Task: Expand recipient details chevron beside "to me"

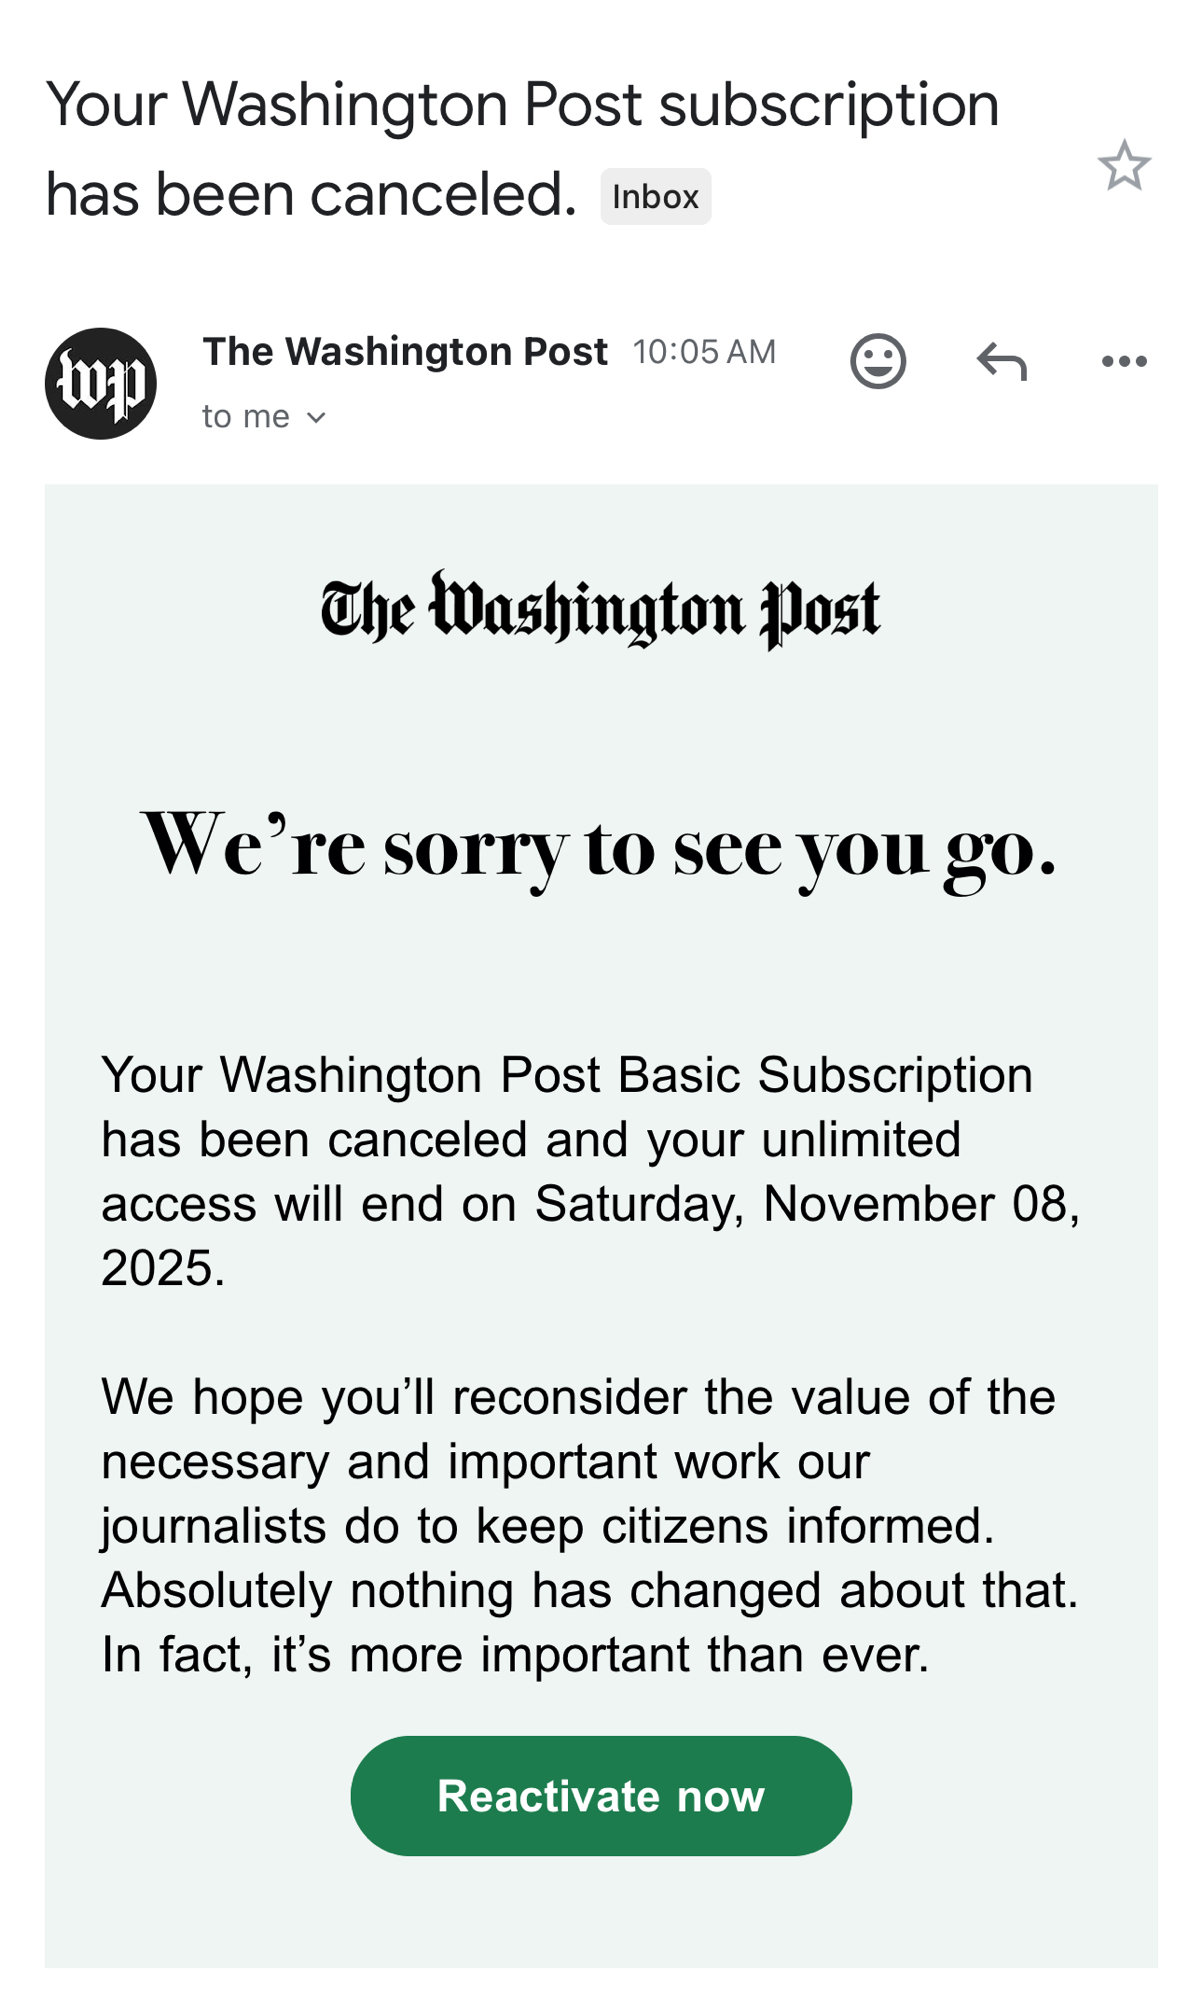Action: coord(316,417)
